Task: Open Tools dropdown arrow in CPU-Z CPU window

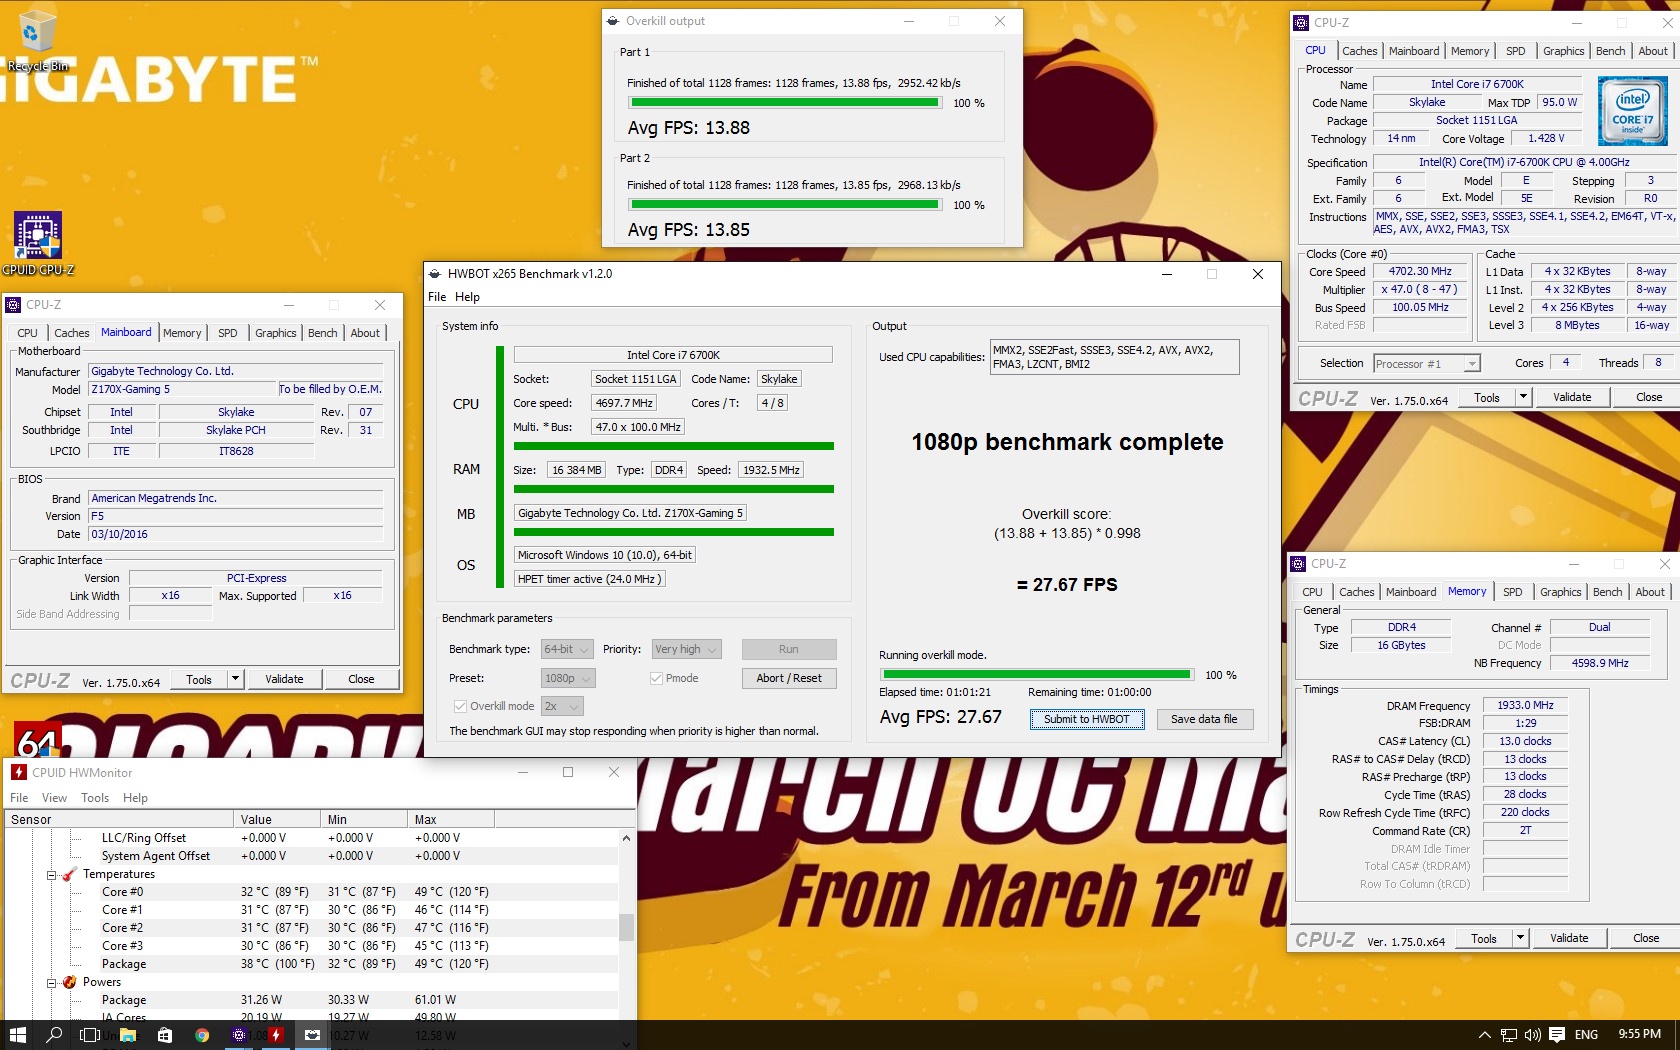Action: click(1523, 397)
